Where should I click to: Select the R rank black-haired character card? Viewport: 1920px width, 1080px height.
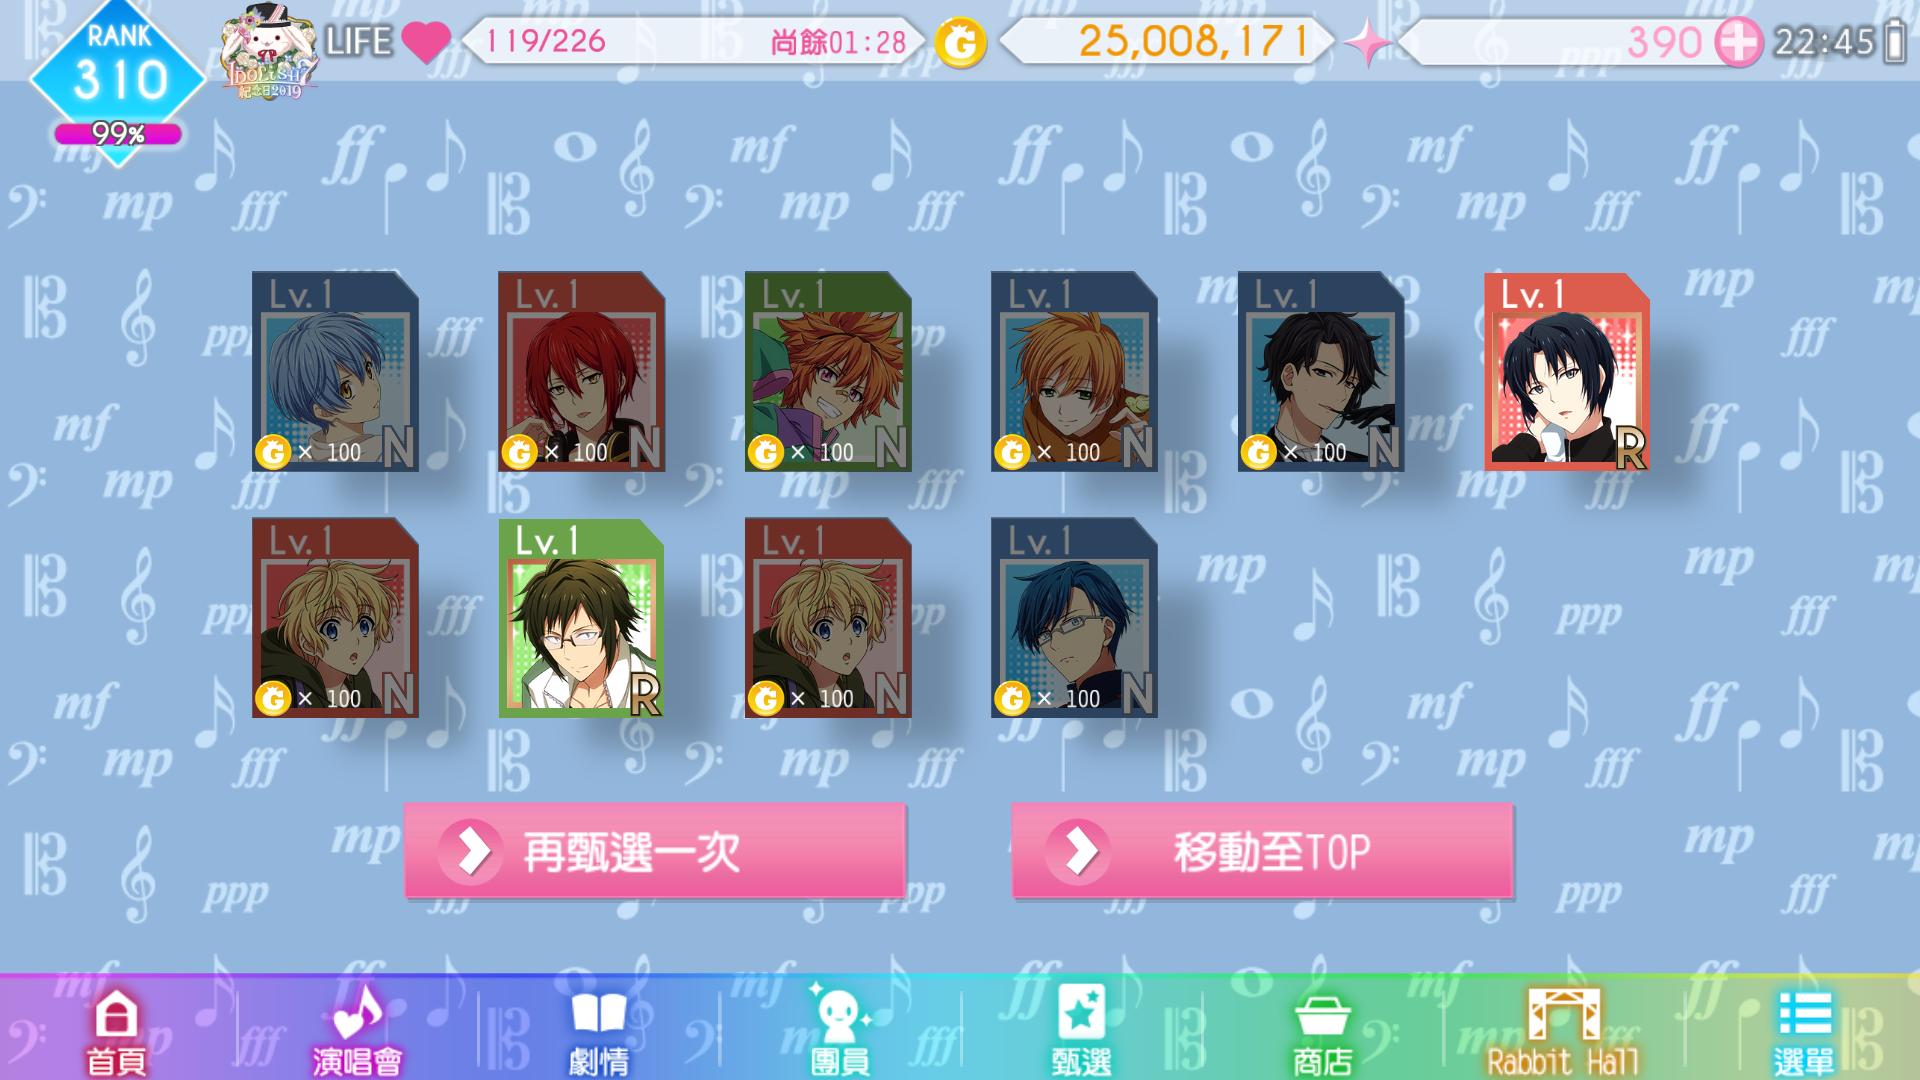point(1567,371)
